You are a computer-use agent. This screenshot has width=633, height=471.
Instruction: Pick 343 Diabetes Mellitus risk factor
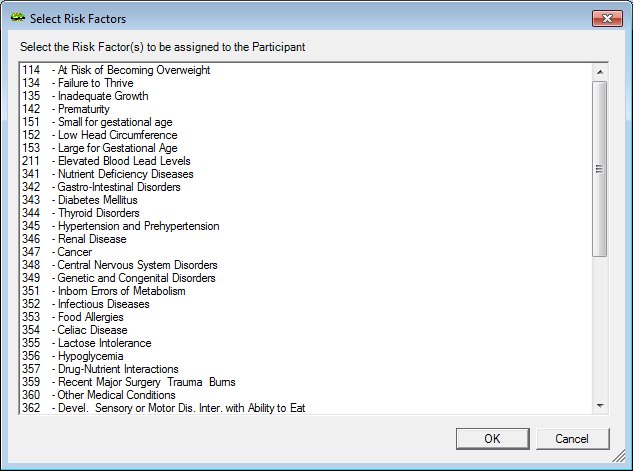point(306,200)
